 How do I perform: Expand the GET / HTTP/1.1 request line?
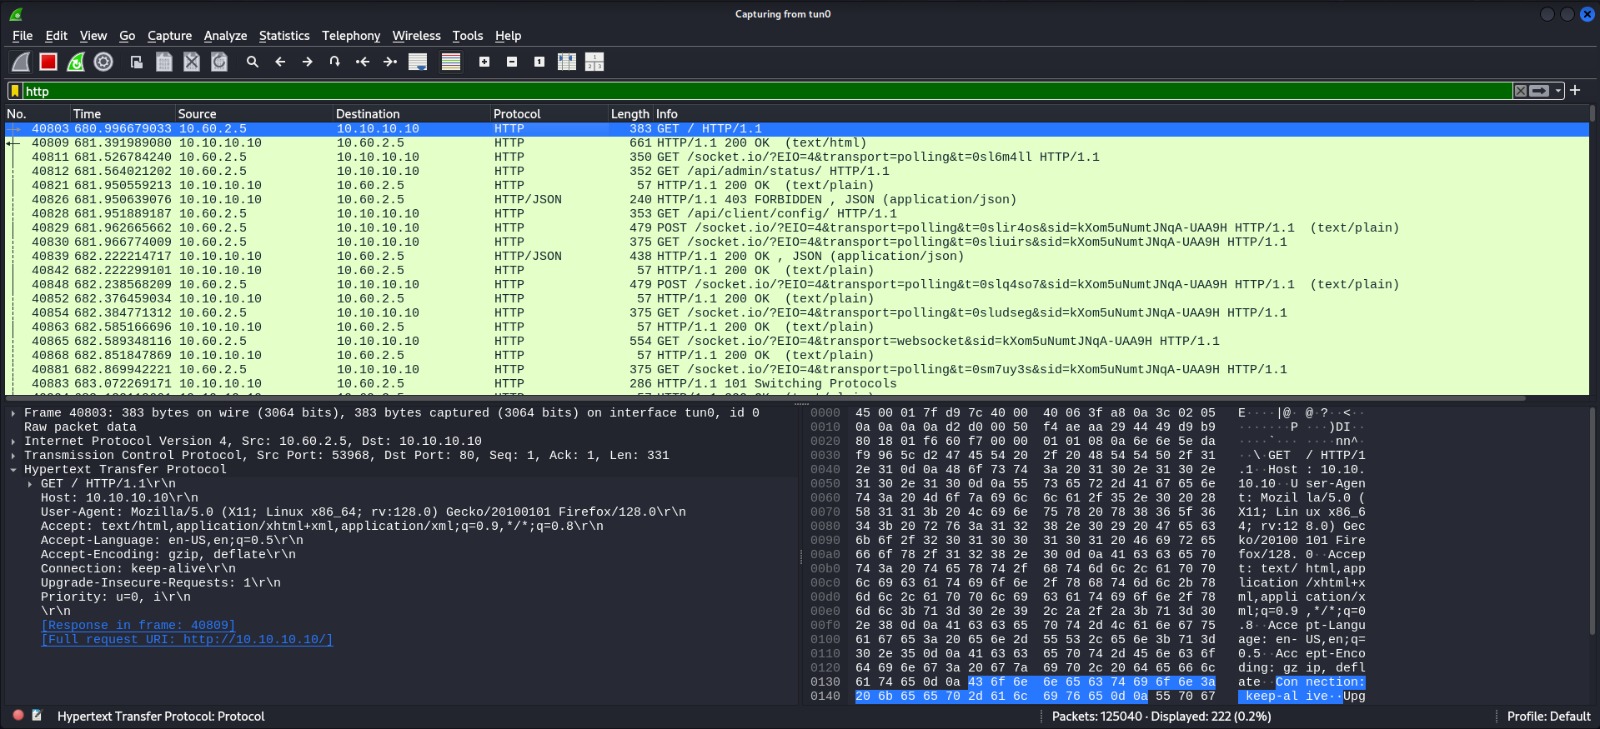29,483
